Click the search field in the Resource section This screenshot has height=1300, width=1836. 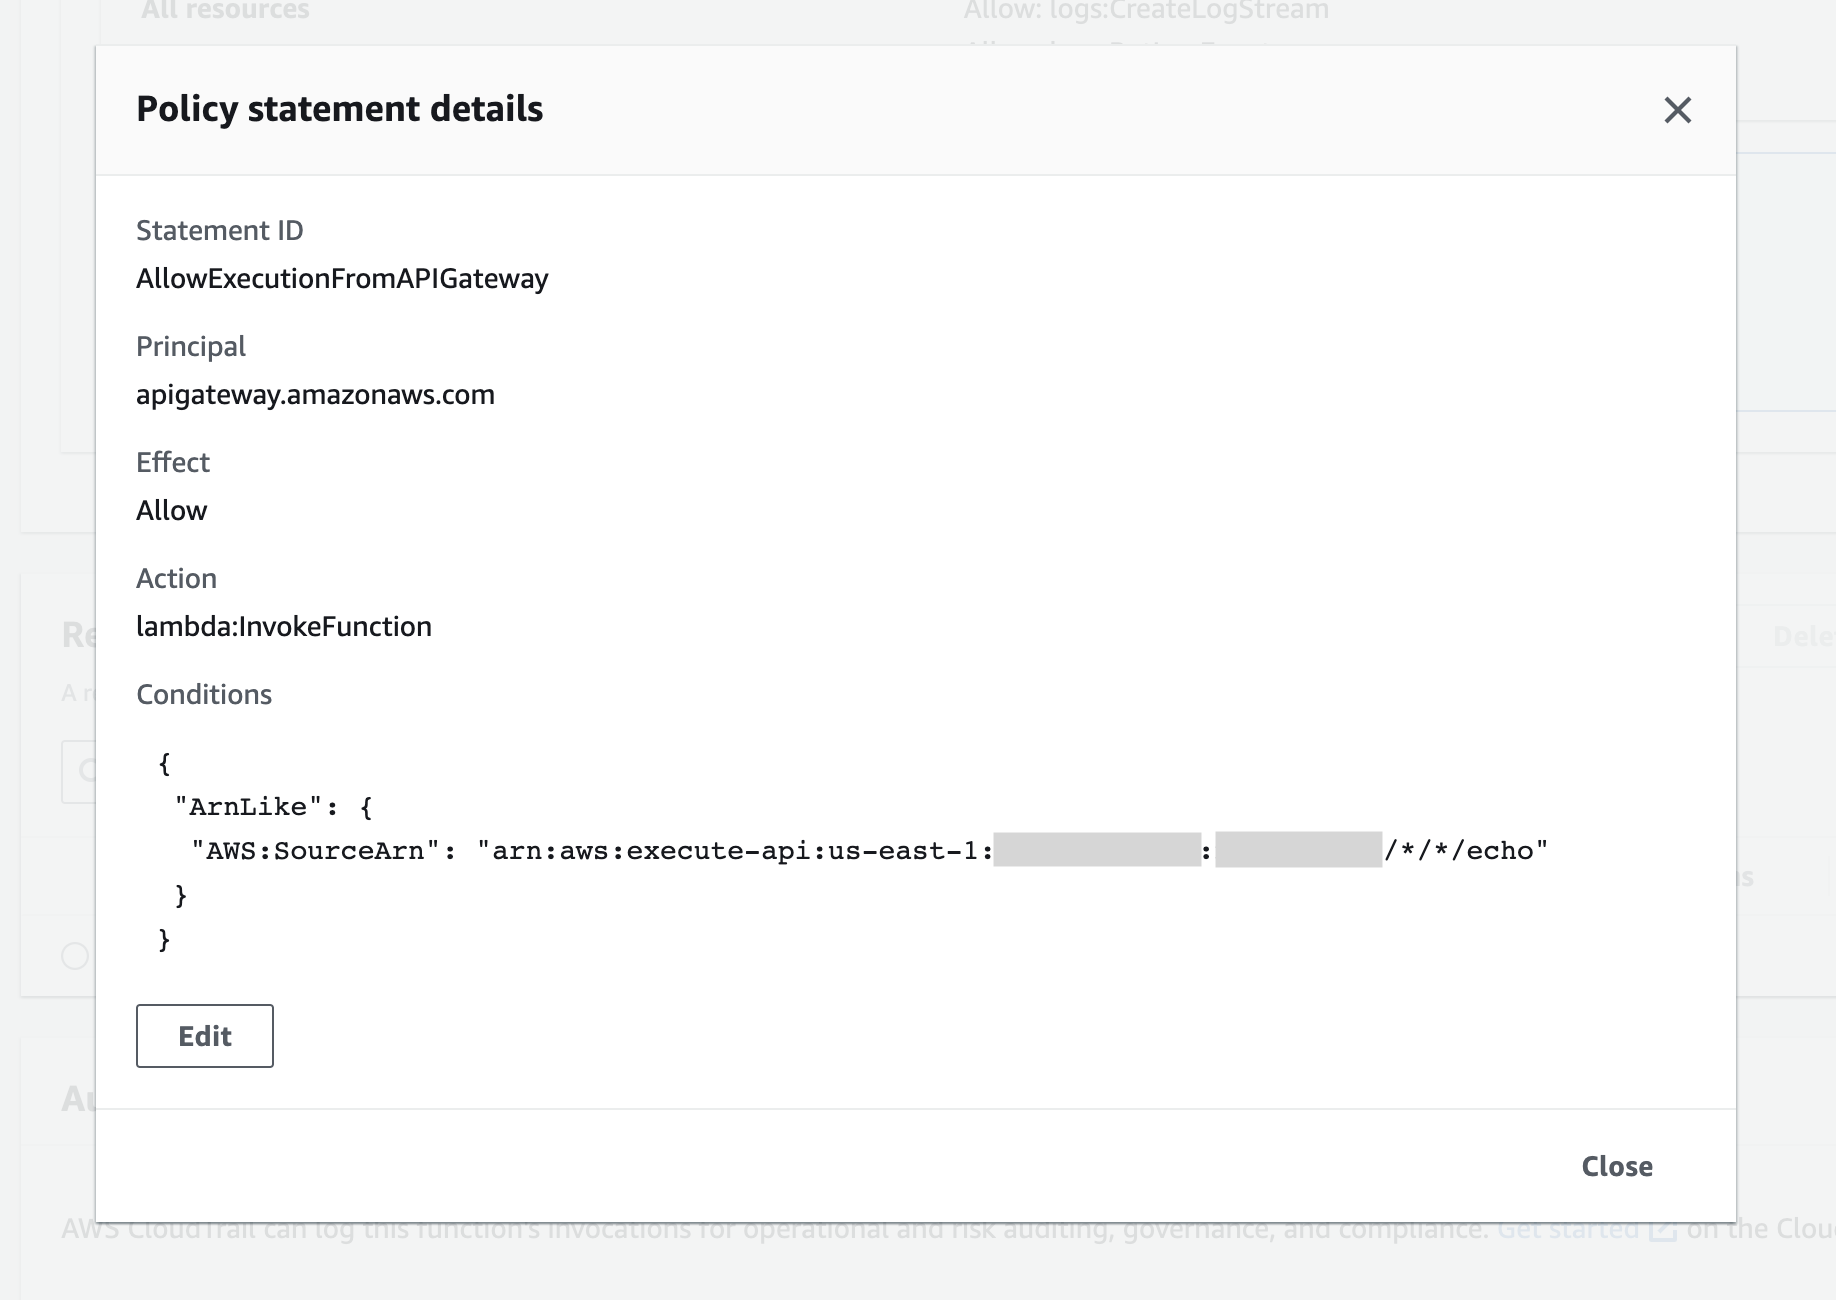85,770
